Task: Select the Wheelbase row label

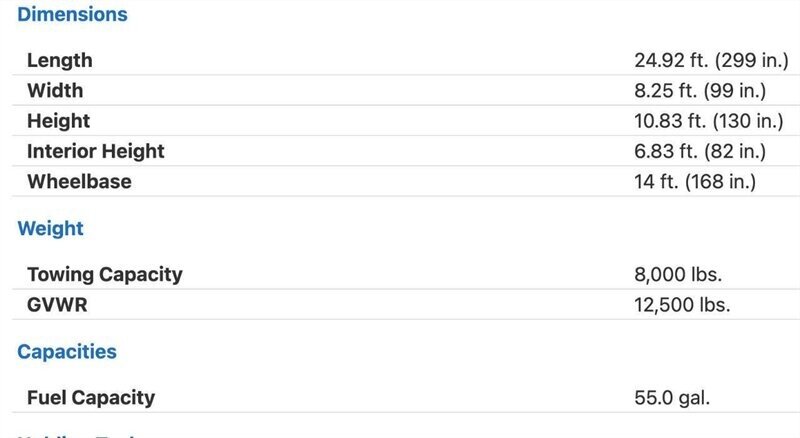Action: click(79, 182)
